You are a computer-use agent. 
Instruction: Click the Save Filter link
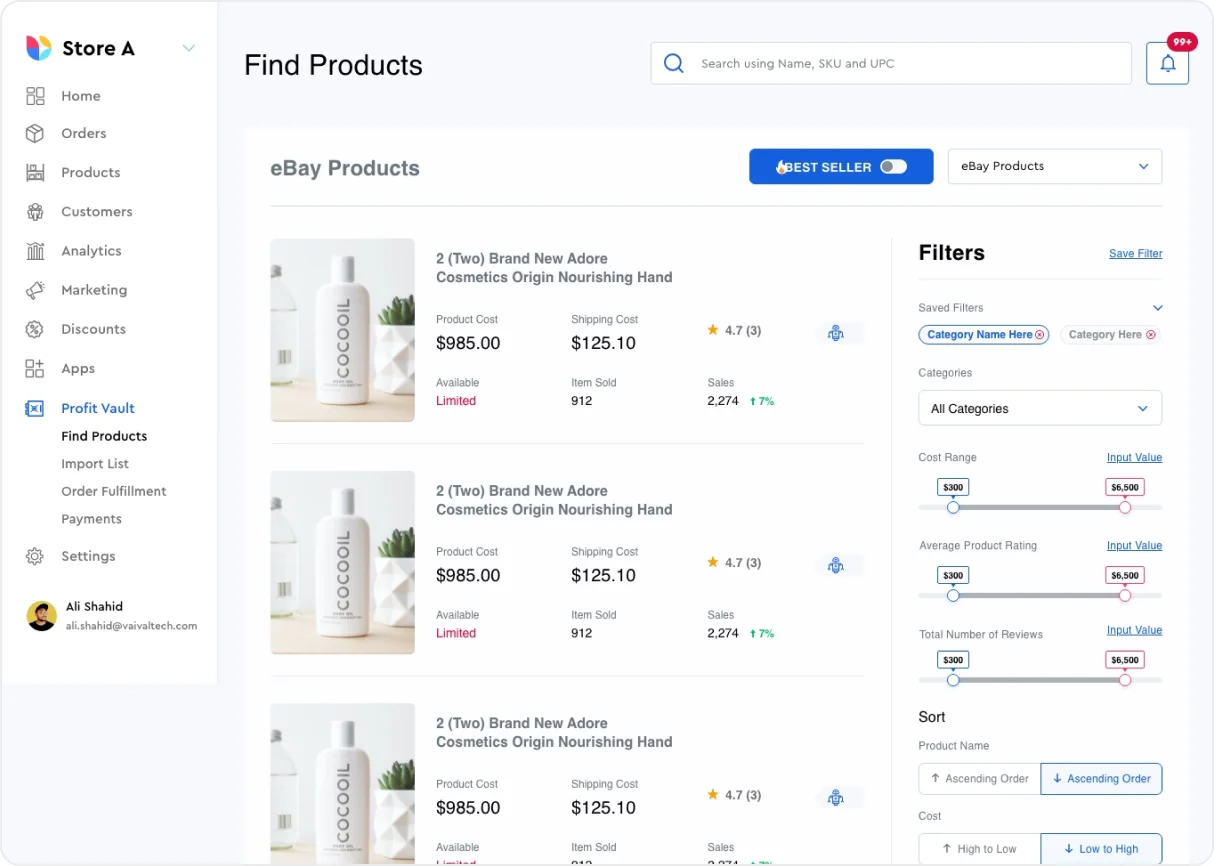(1135, 253)
